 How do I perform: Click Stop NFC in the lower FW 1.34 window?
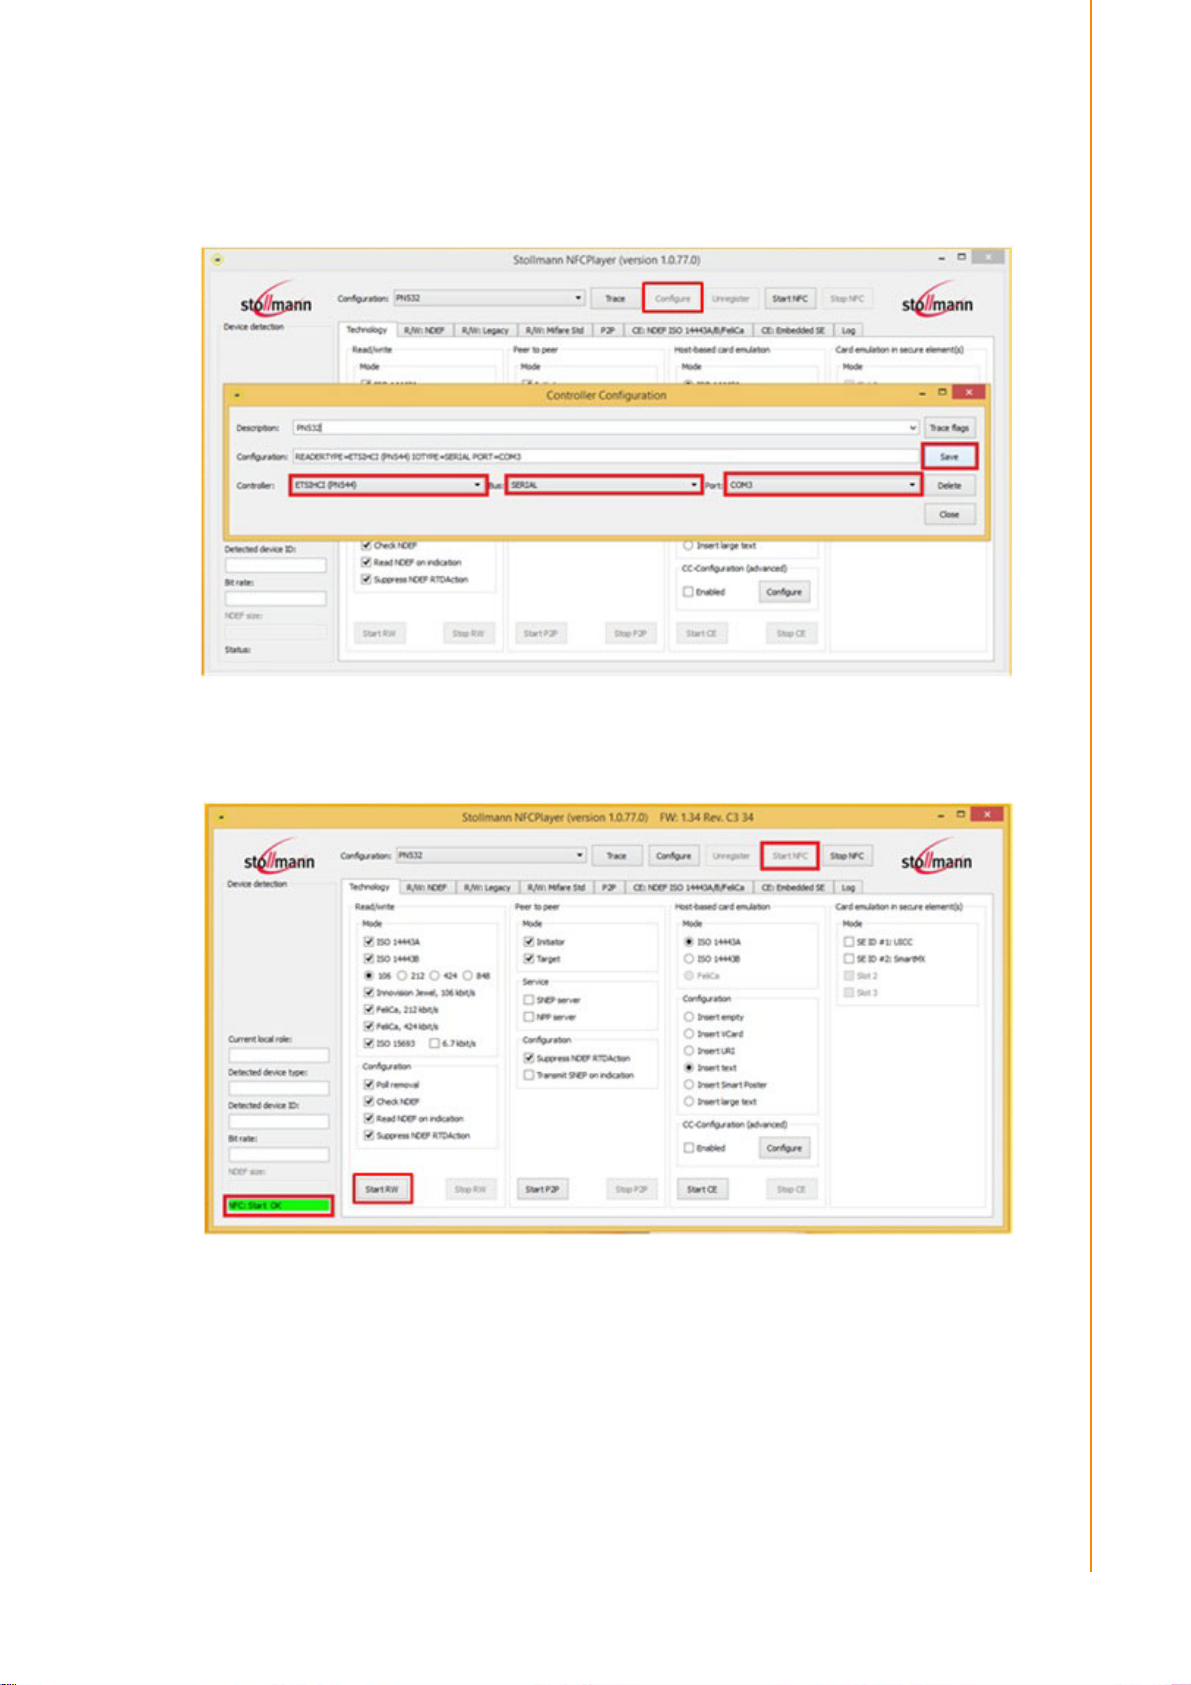847,856
